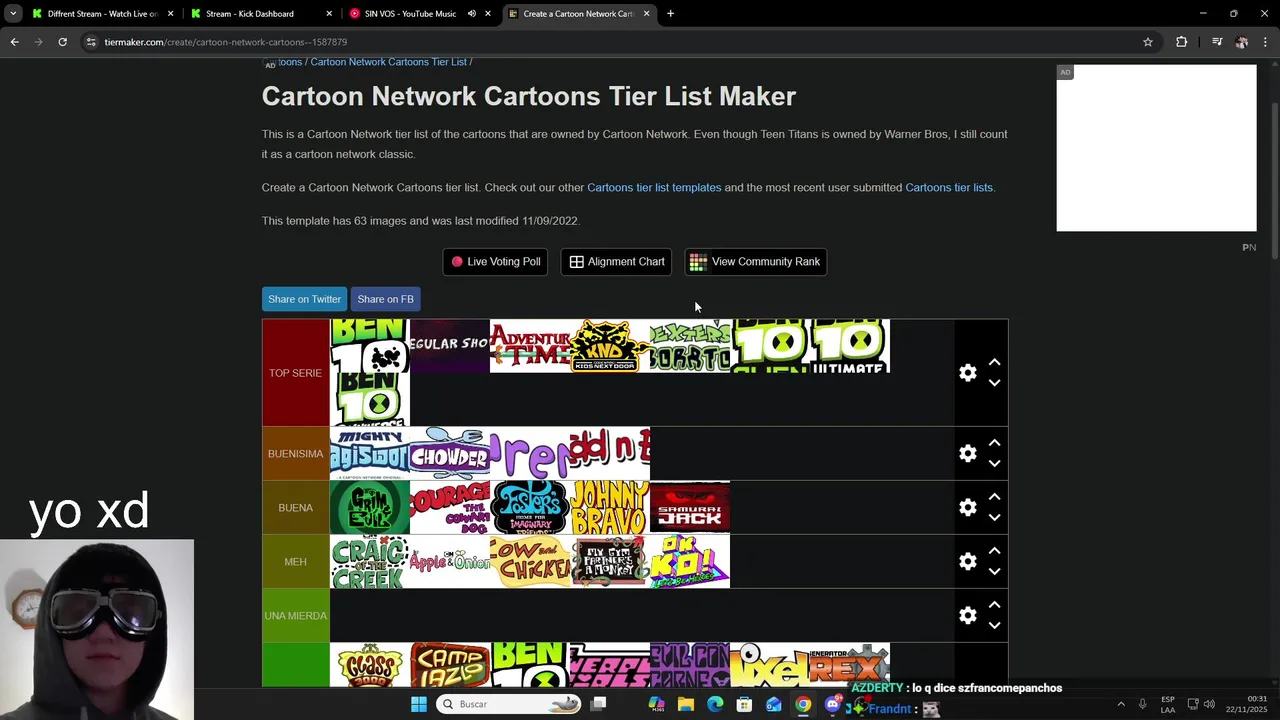
Task: Open settings gear for BUENISIMA tier
Action: [x=967, y=453]
